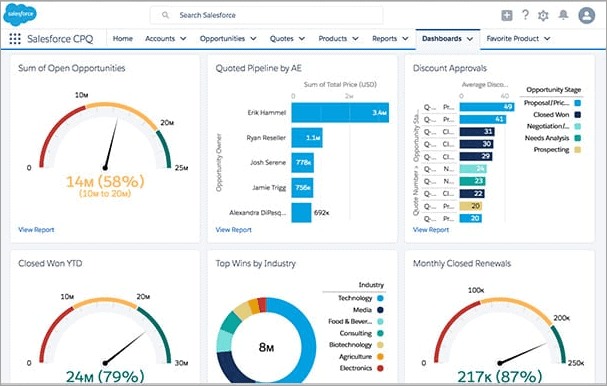The width and height of the screenshot is (607, 386).
Task: Click the Agriculture legend swatch
Action: tap(380, 357)
